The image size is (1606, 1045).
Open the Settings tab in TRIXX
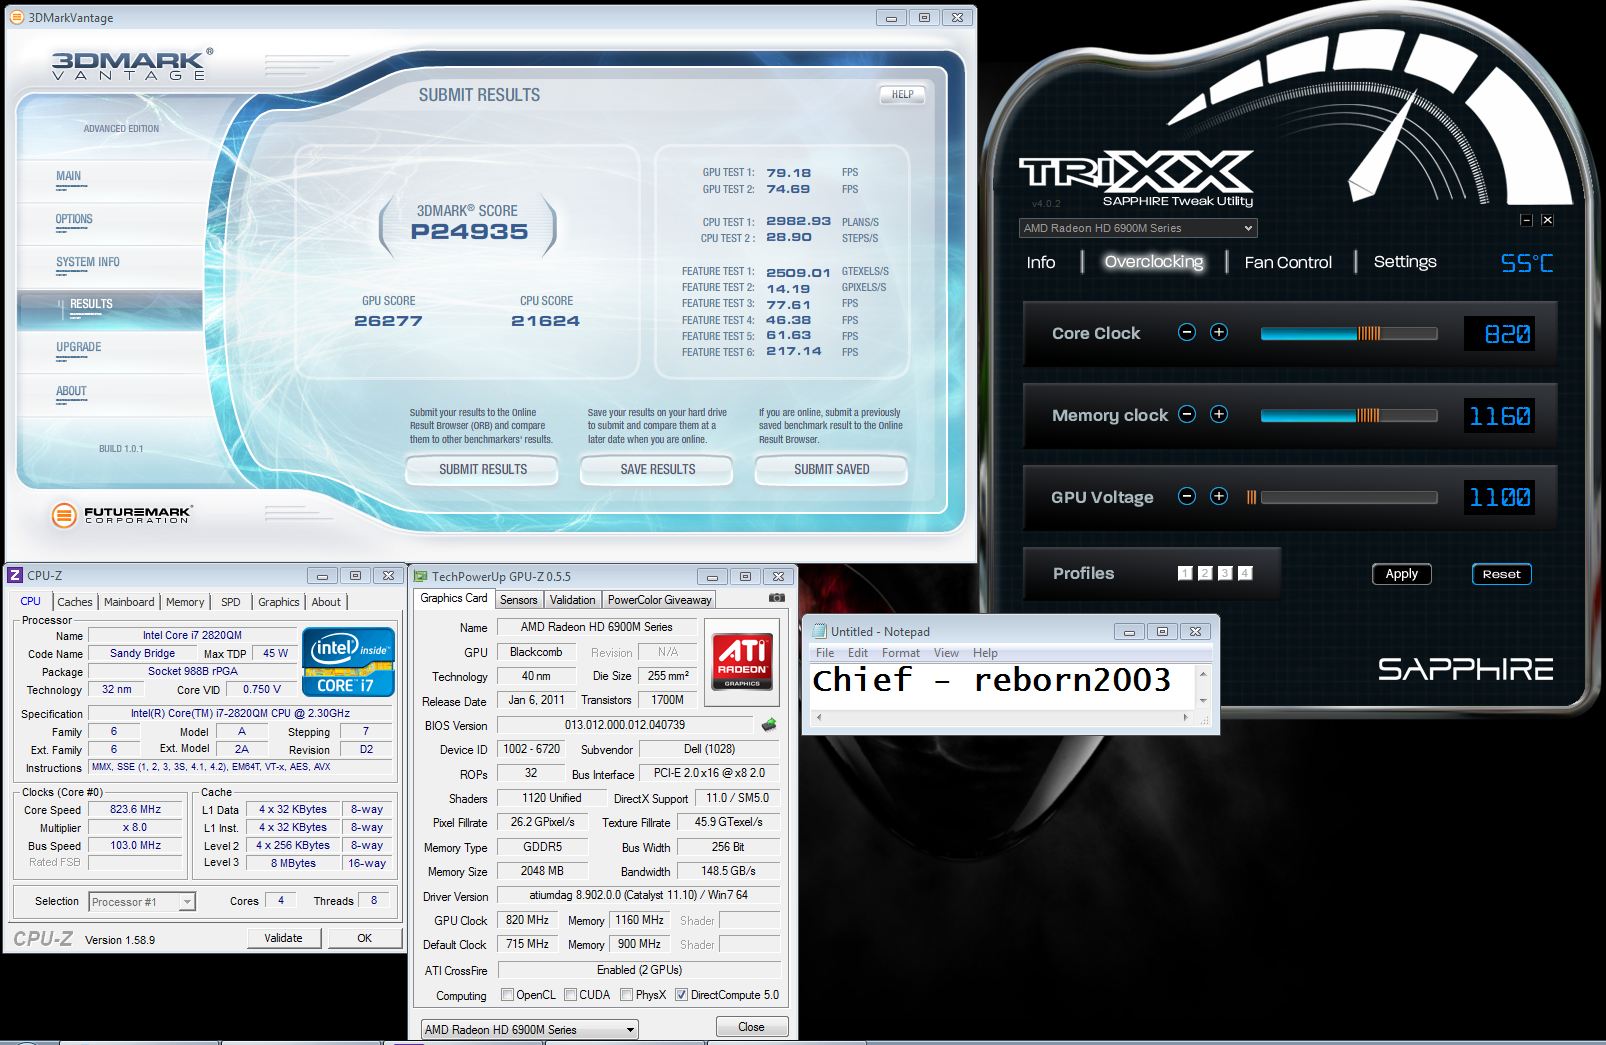point(1405,262)
